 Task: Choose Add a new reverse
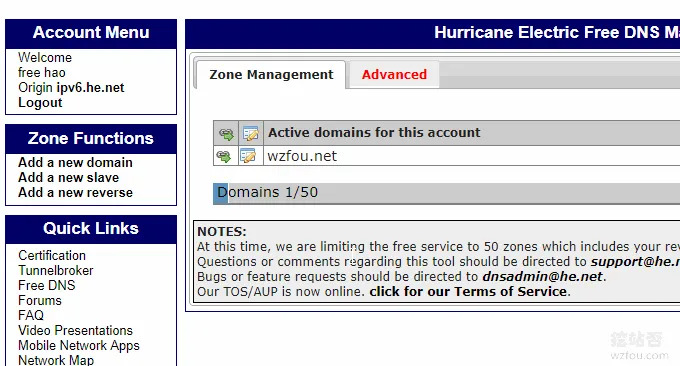[x=75, y=192]
